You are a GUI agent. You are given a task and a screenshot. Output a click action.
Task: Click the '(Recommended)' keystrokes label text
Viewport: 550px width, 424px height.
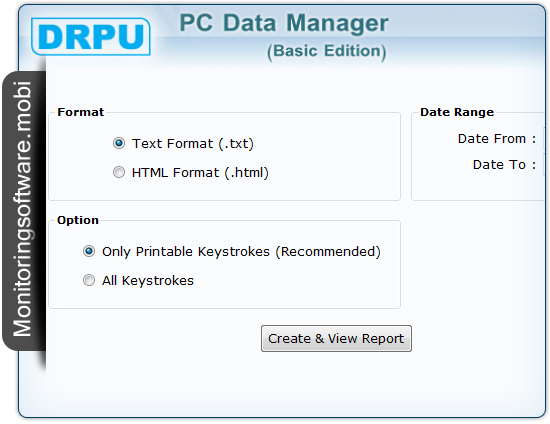click(x=328, y=251)
